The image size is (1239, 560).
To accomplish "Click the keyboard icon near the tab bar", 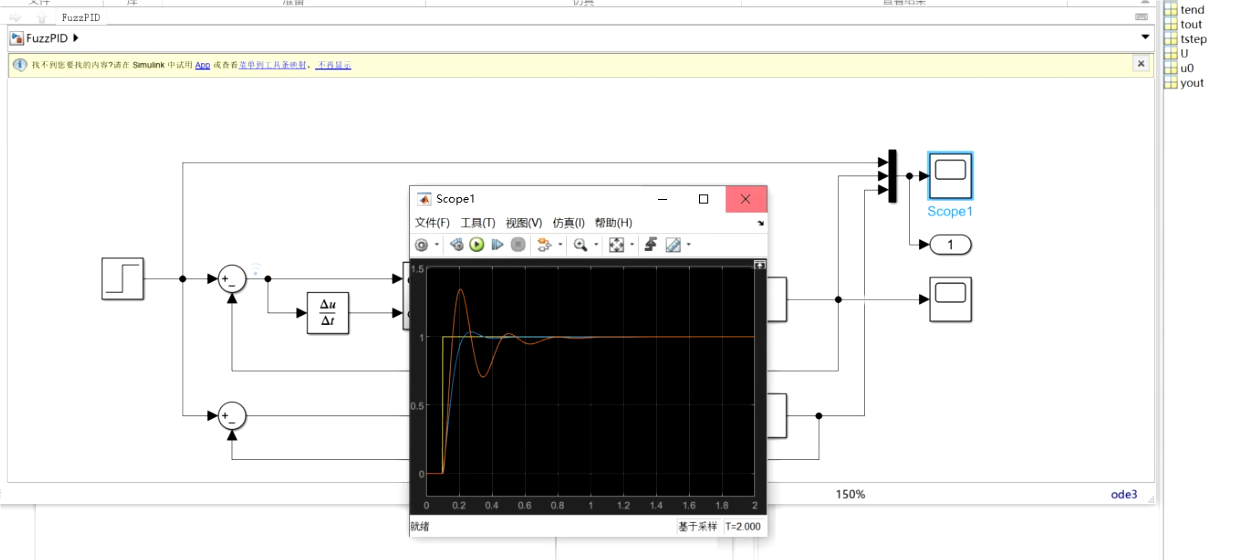I will pos(1142,17).
